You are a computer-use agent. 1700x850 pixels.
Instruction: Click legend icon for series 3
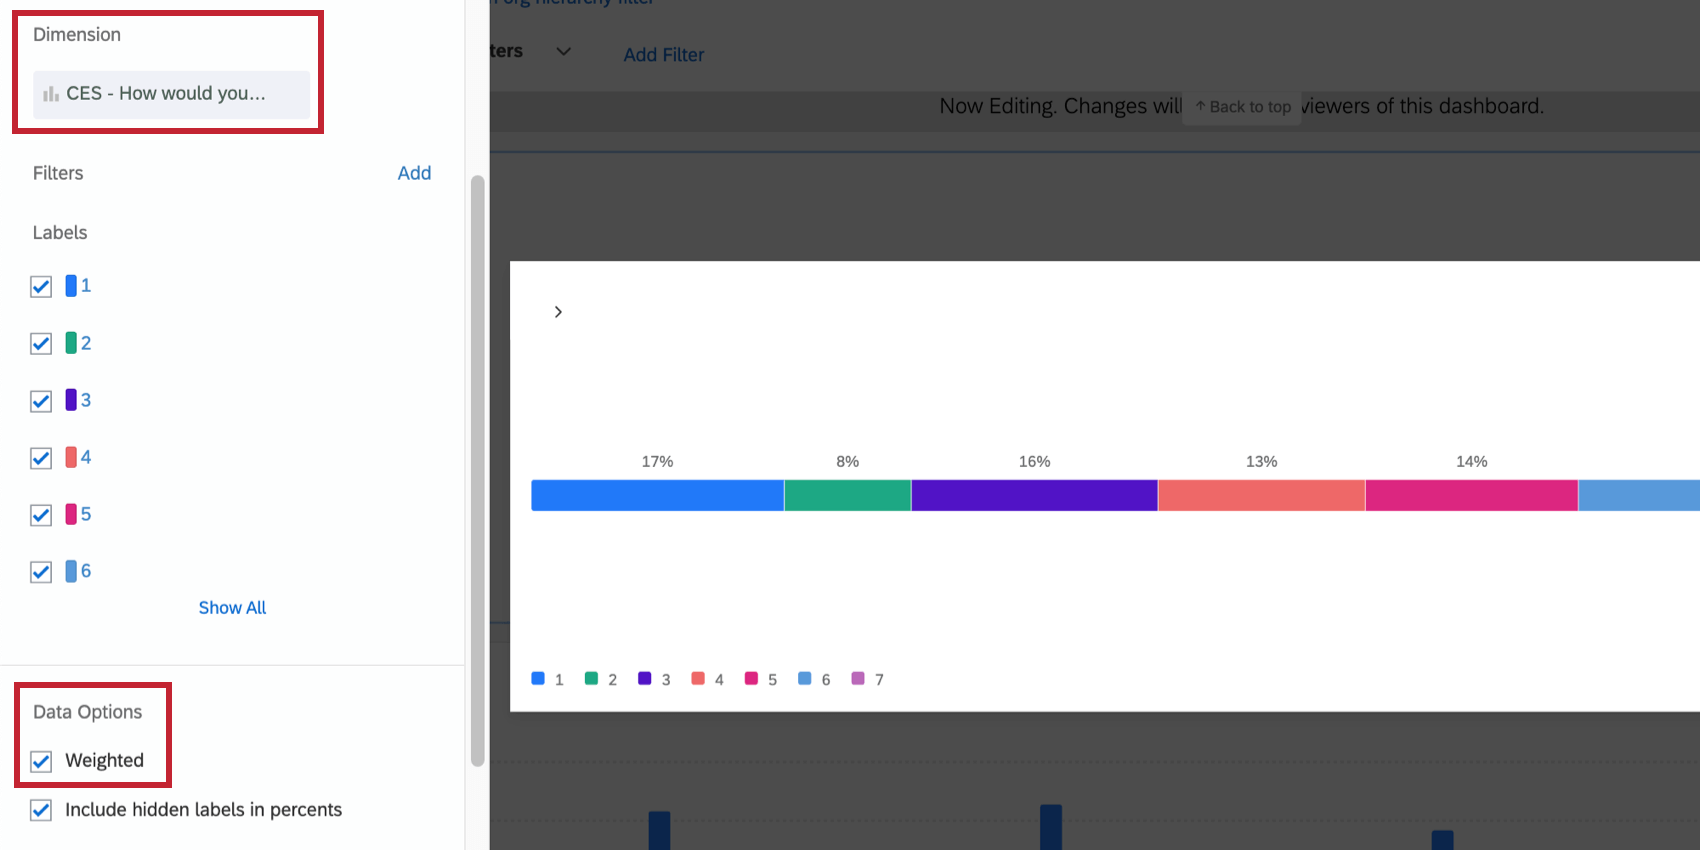click(643, 678)
